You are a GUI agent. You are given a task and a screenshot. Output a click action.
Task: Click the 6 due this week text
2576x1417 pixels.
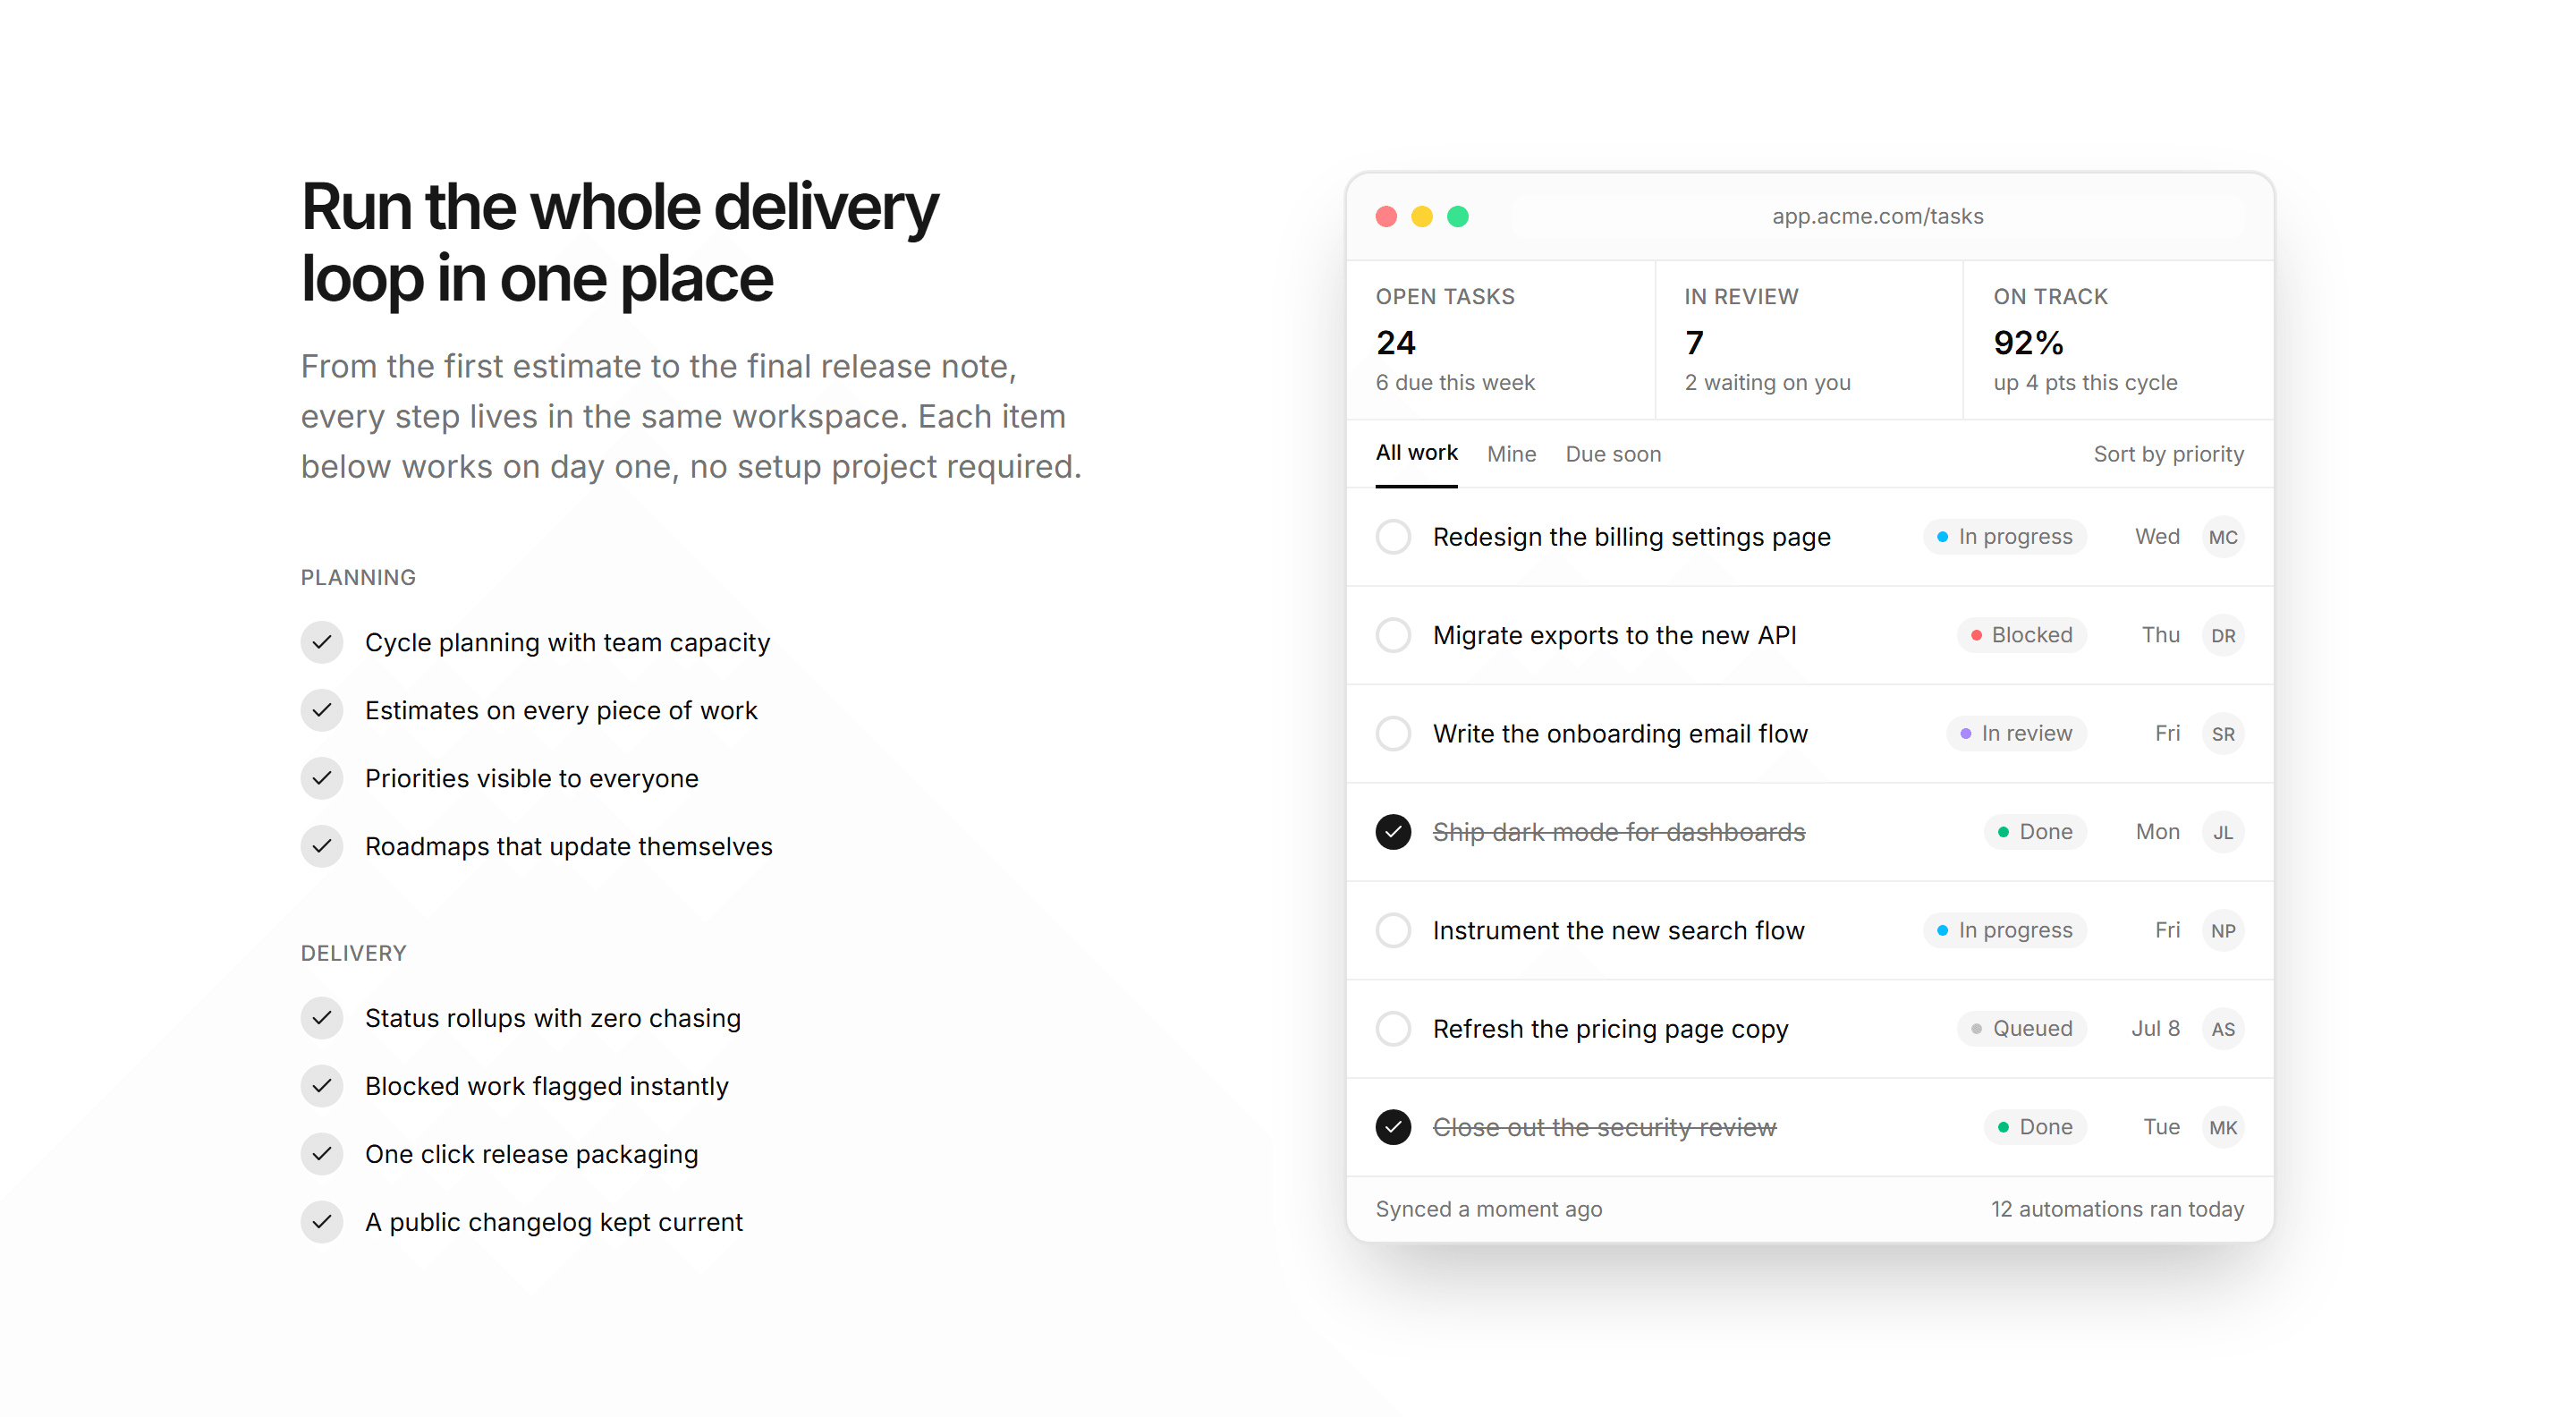[1455, 382]
